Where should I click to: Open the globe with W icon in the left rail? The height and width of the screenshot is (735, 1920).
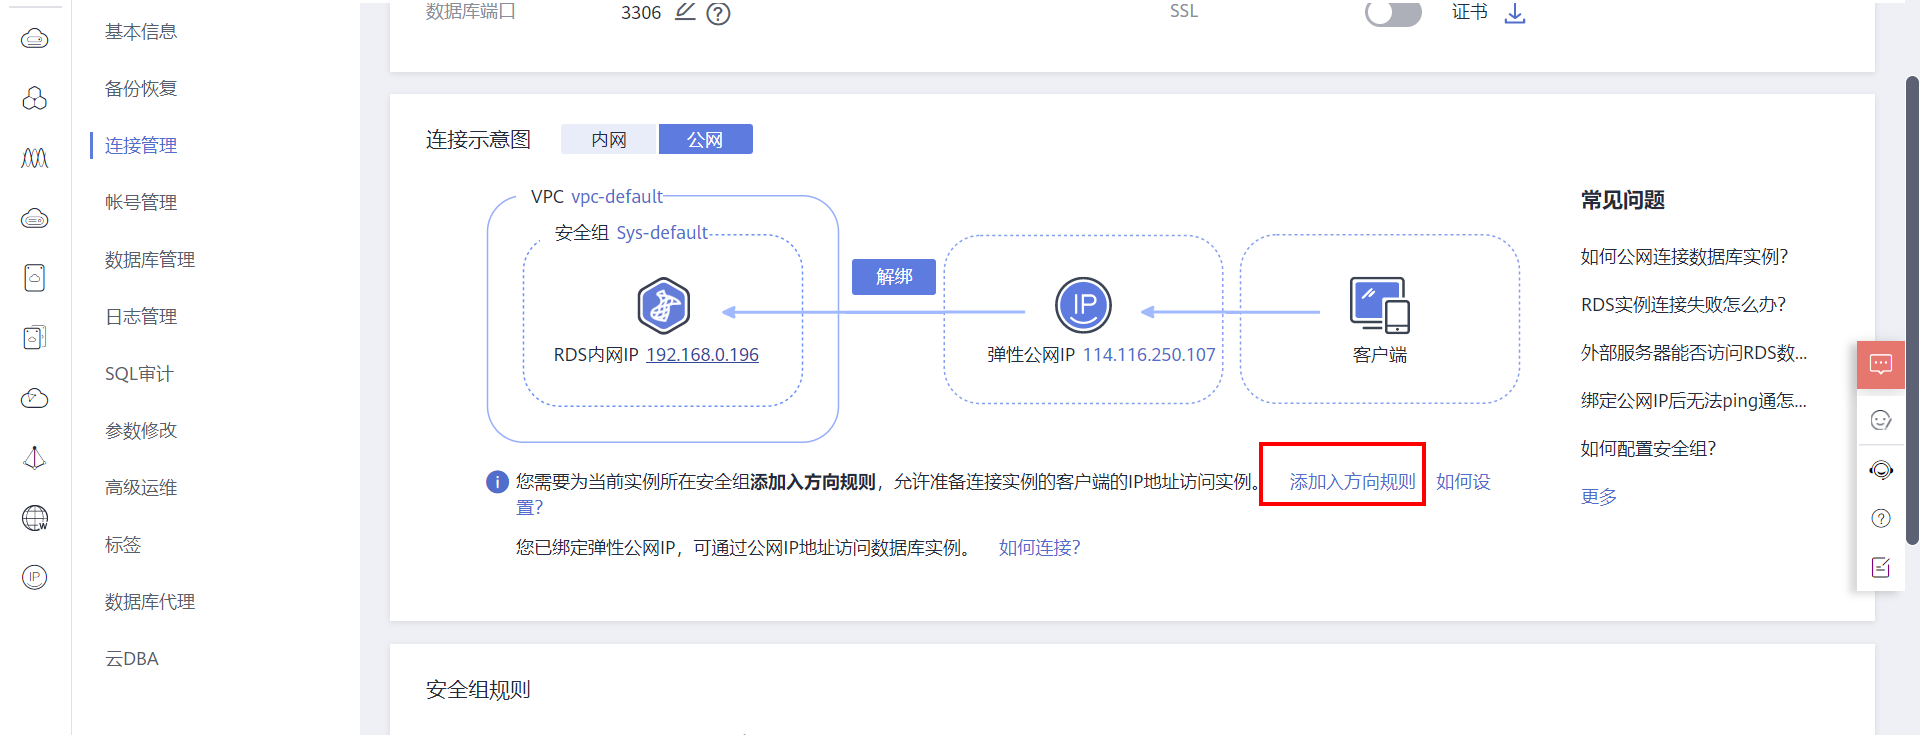point(35,518)
